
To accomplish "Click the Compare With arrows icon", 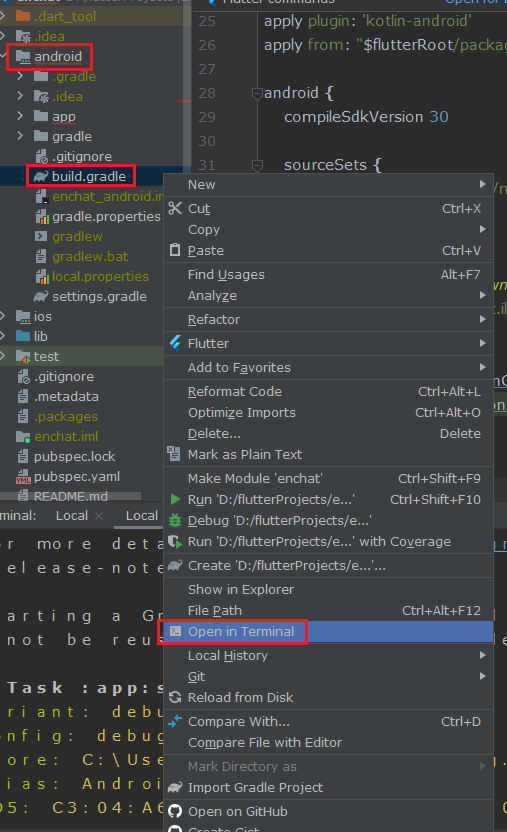I will [175, 721].
